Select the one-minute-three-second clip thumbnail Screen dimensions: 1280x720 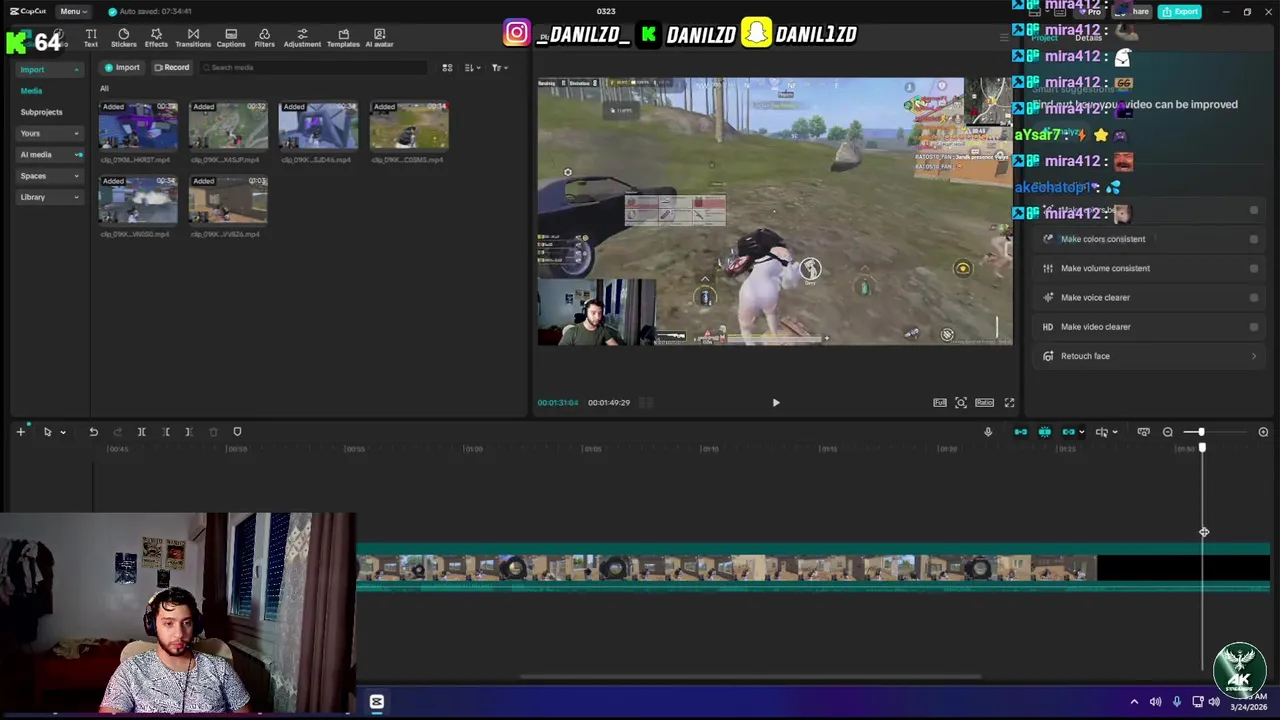pos(228,200)
